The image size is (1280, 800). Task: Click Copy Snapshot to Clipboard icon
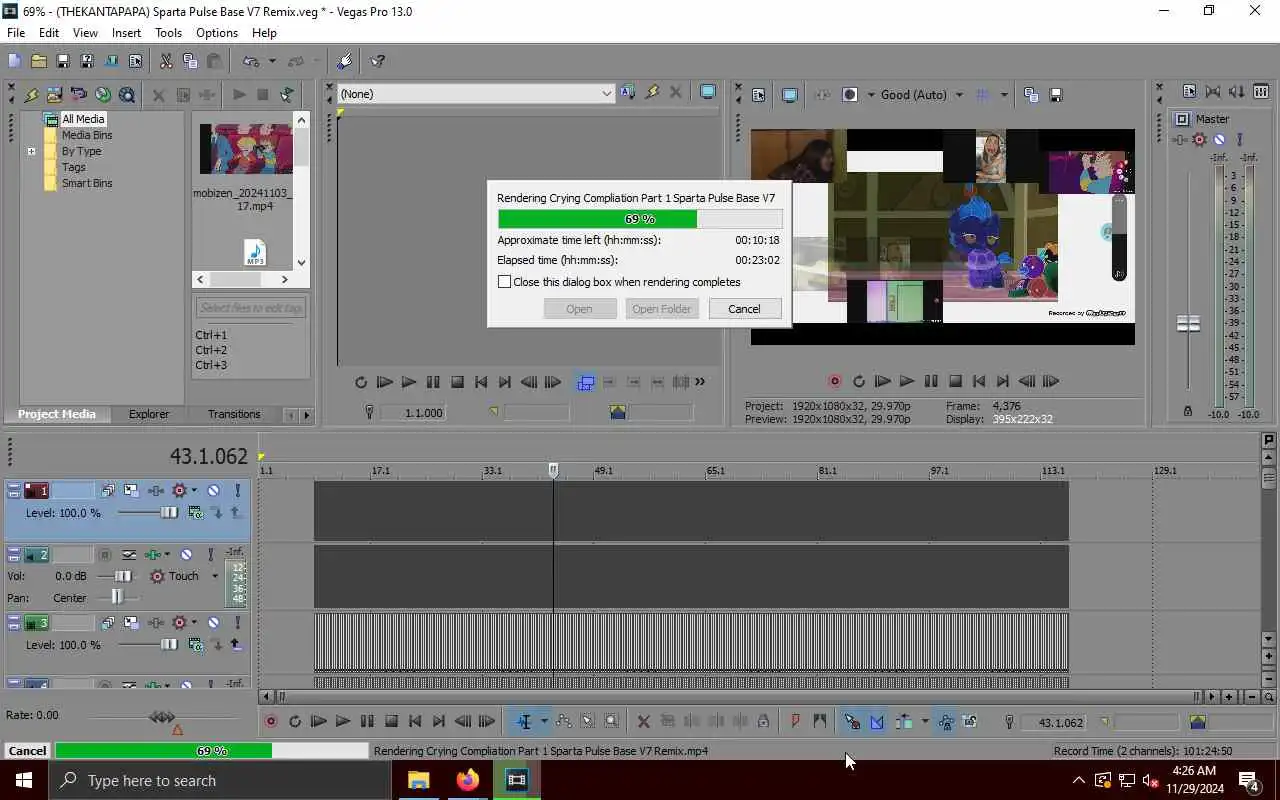point(1031,95)
